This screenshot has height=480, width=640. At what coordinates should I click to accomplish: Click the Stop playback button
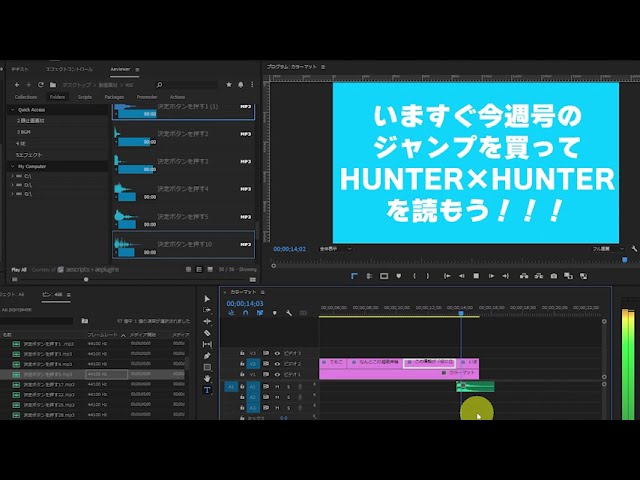click(476, 276)
